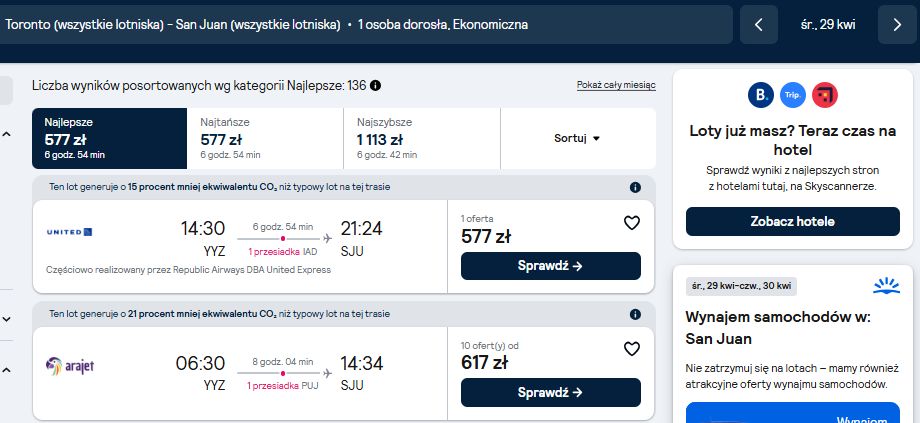Screen dimensions: 920x423
Task: Go to previous day with left arrow
Action: 759,25
